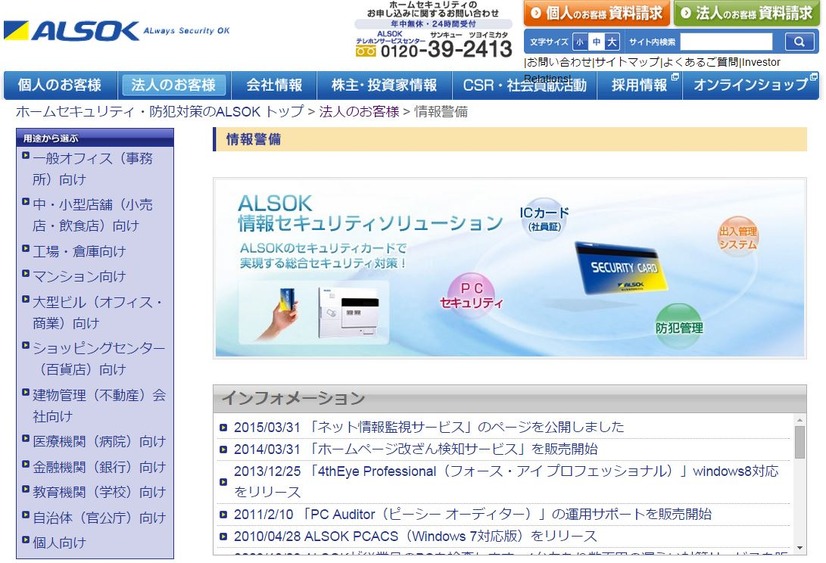This screenshot has height=563, width=826.
Task: Click breadcrumb ホームセキュリティ・防犯対策のALSOK トップ
Action: (160, 112)
